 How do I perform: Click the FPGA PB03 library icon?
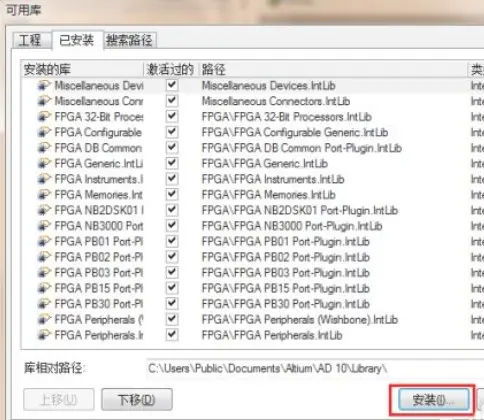[44, 273]
